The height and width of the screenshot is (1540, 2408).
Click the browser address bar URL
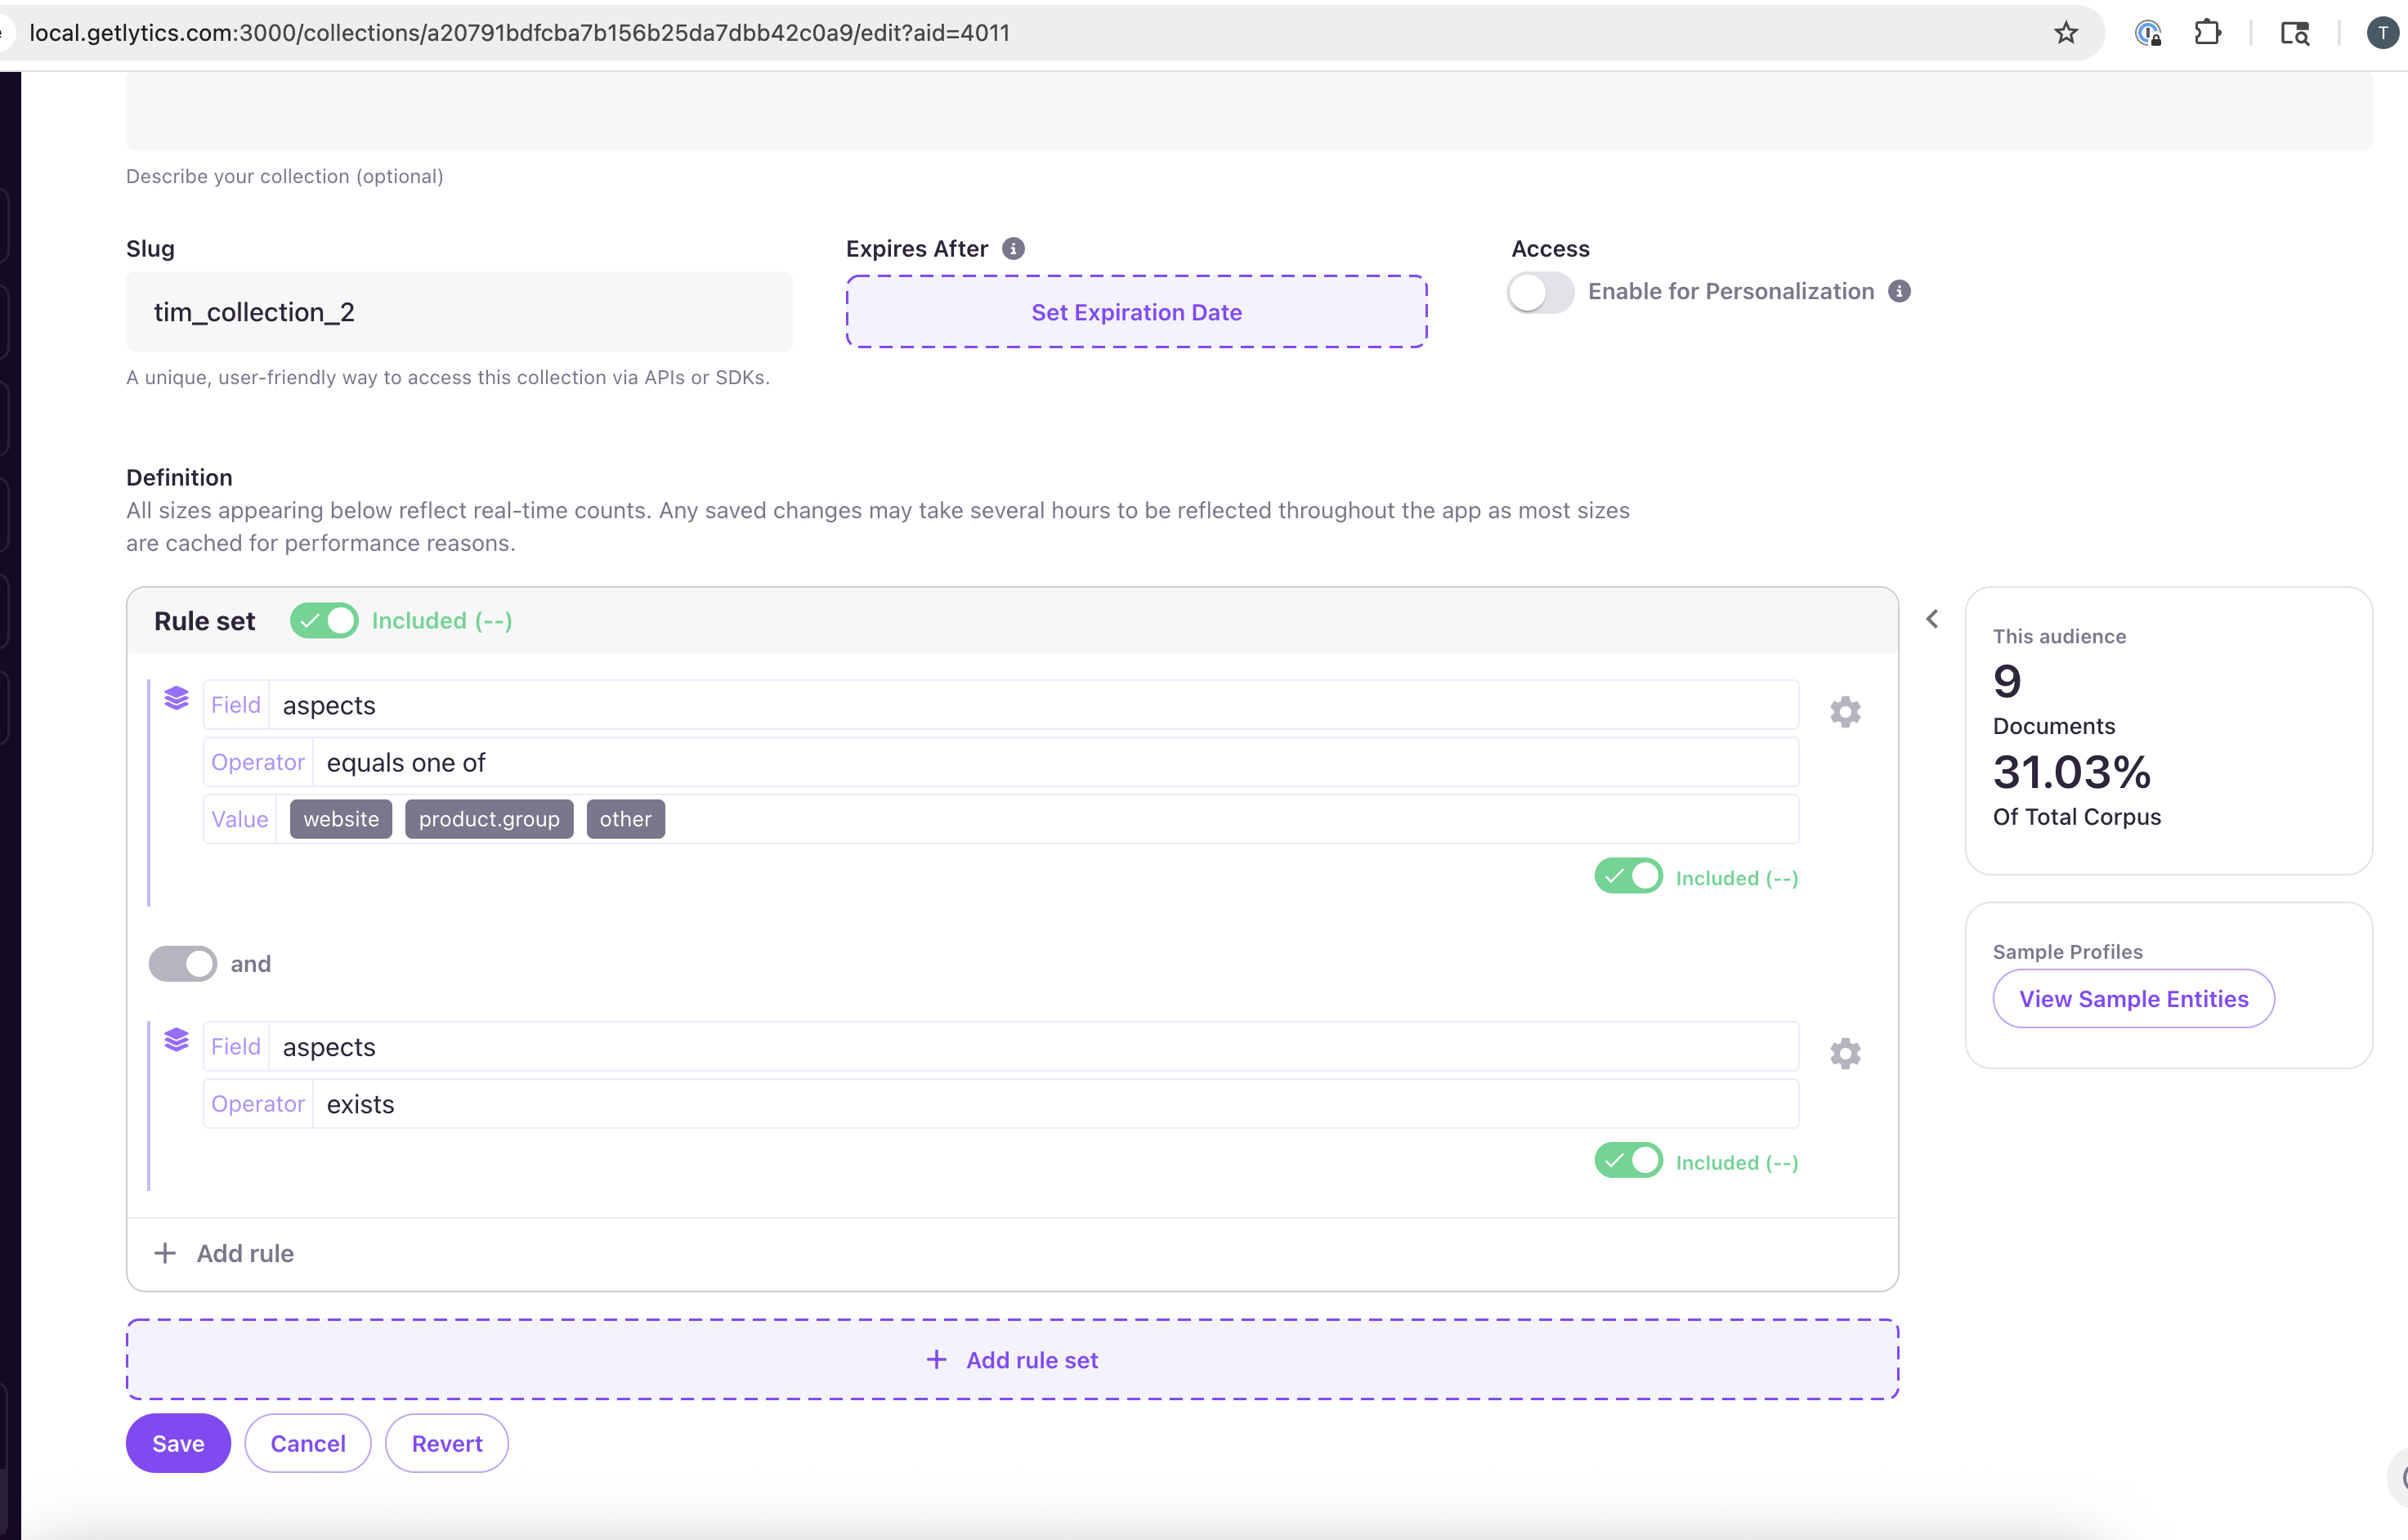pyautogui.click(x=520, y=33)
